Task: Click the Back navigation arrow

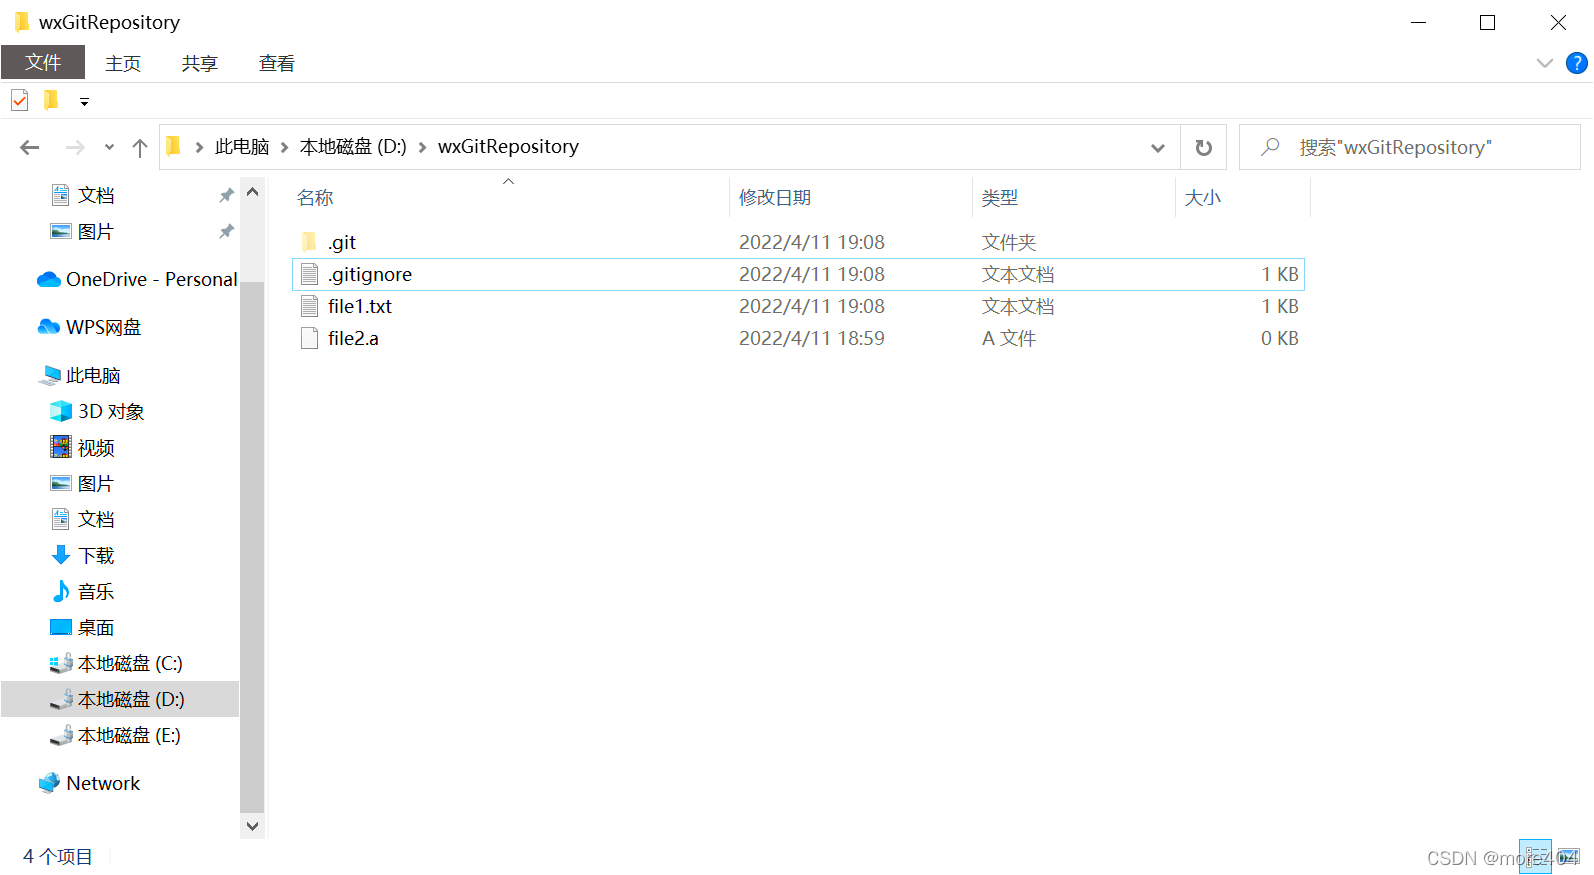Action: point(30,147)
